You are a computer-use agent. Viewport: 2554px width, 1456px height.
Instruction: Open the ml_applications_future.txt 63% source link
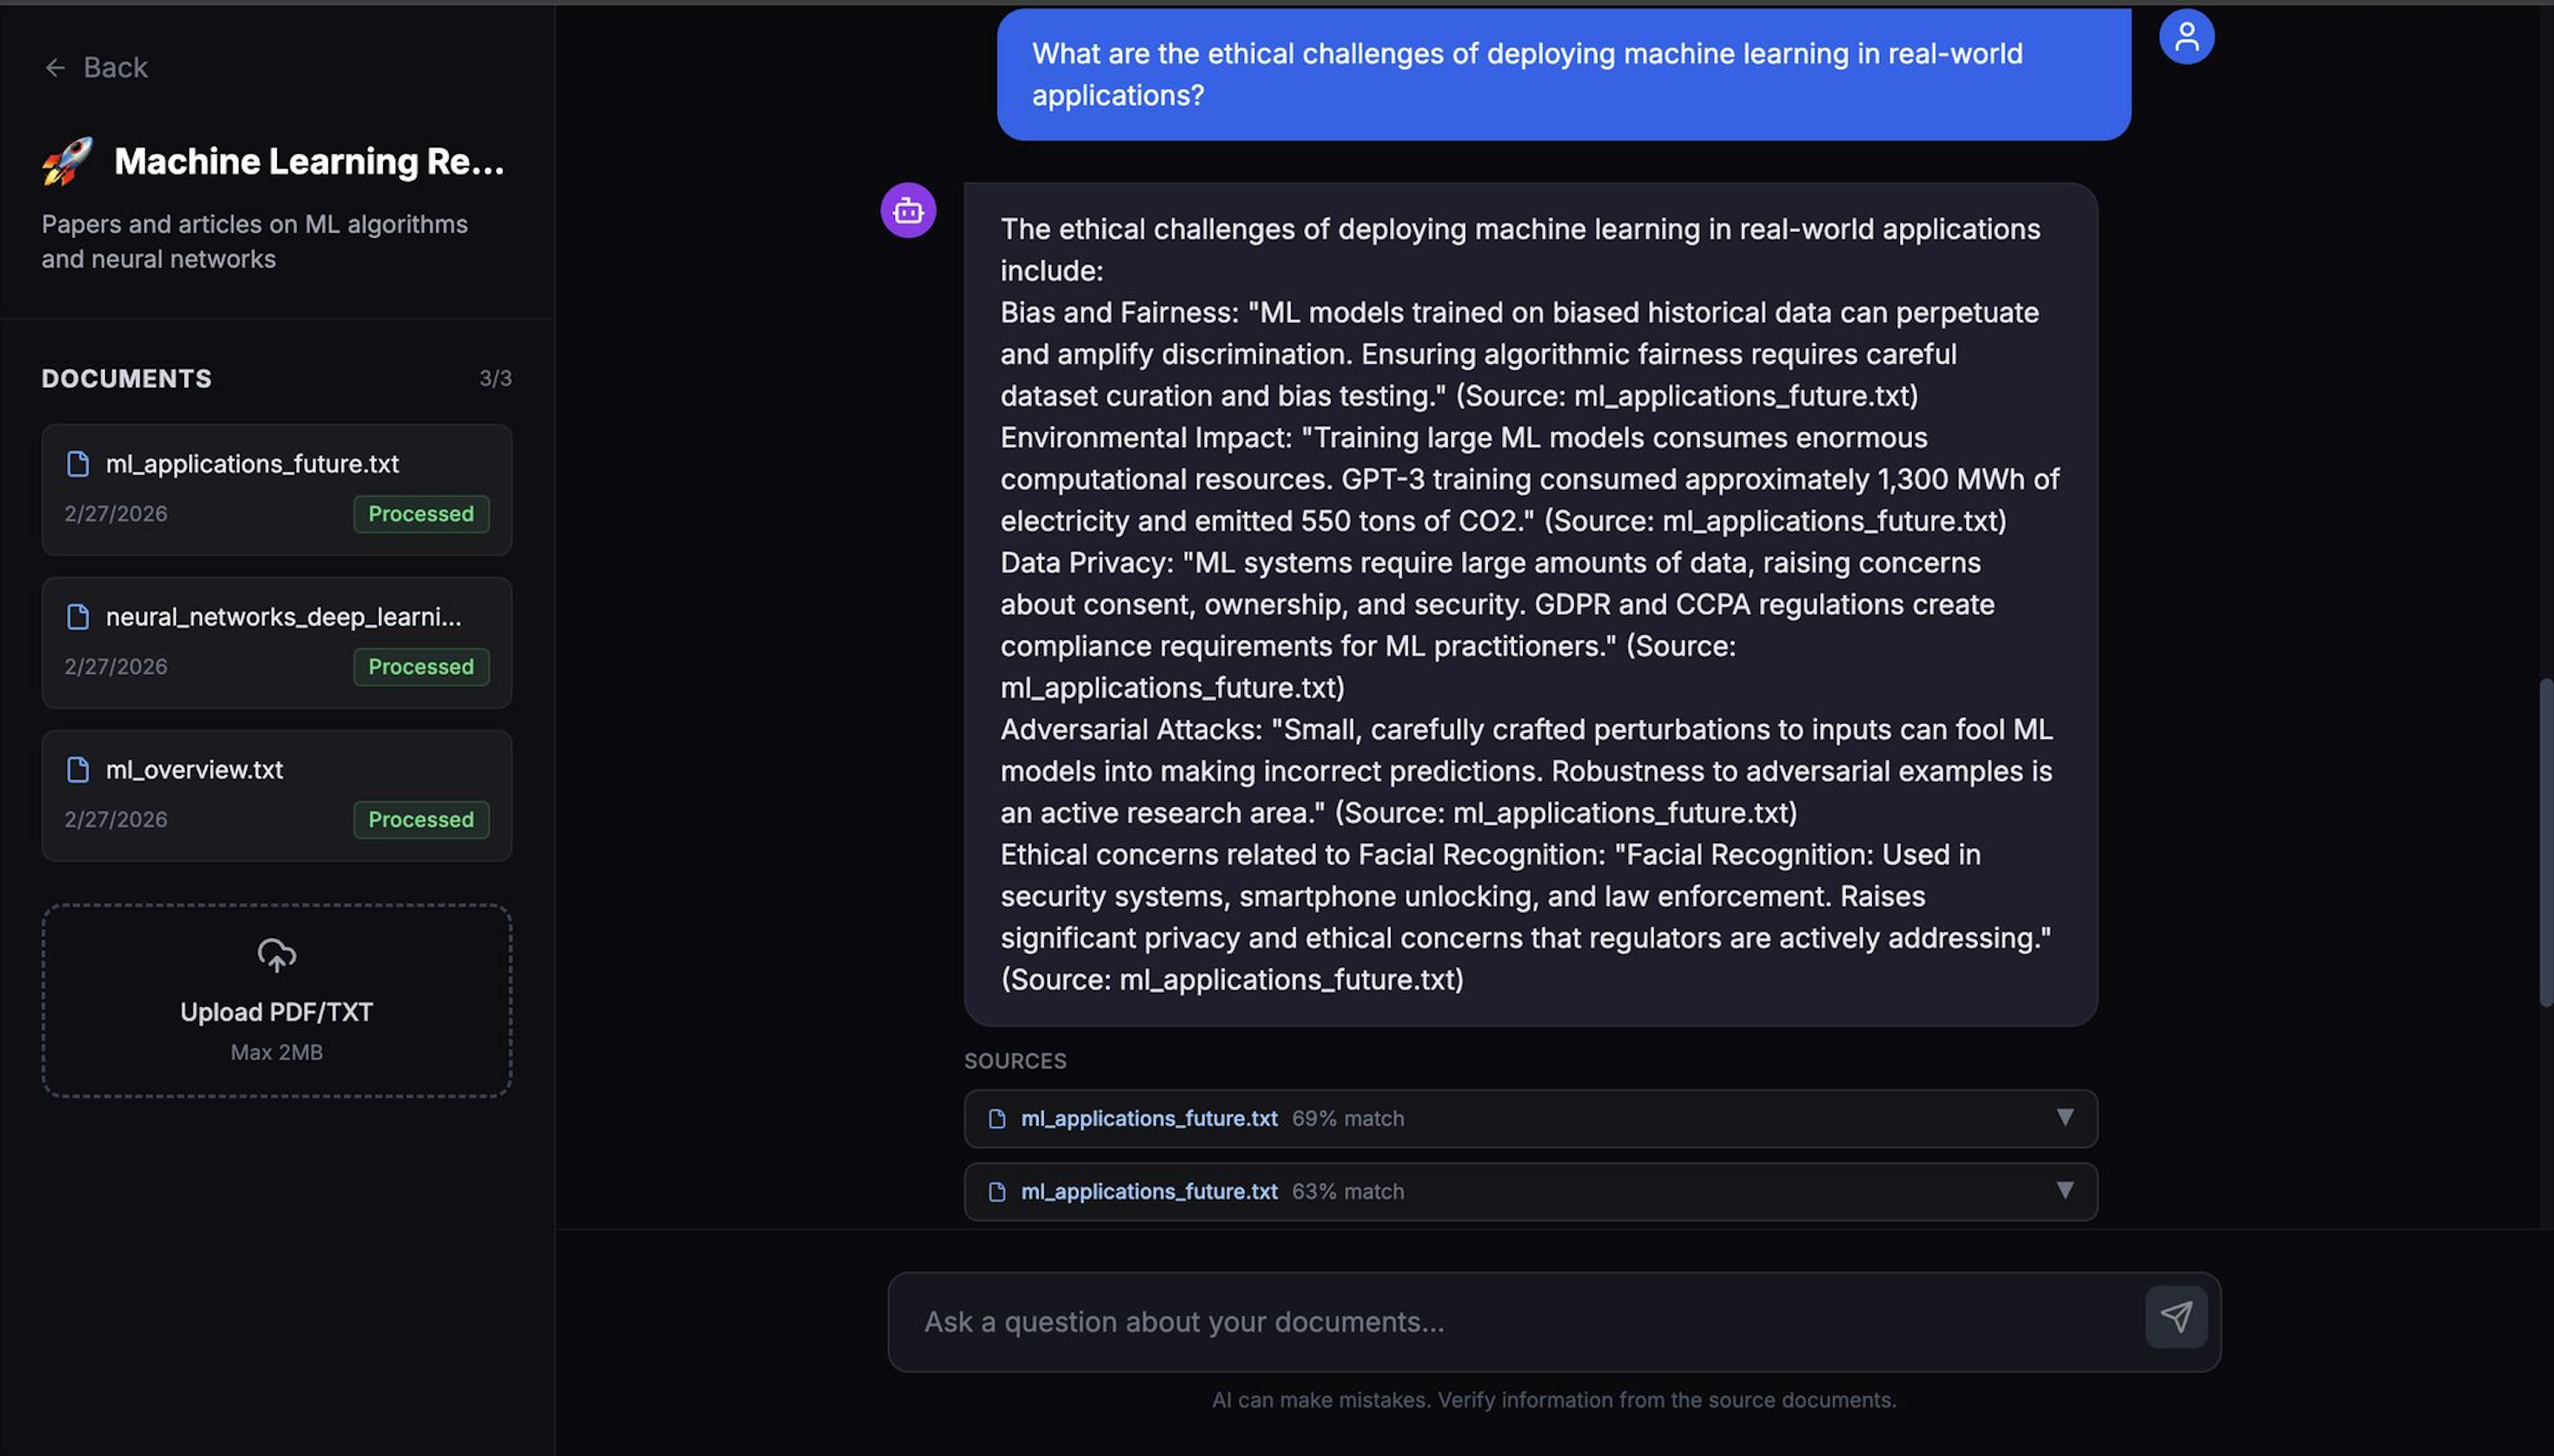tap(1148, 1192)
